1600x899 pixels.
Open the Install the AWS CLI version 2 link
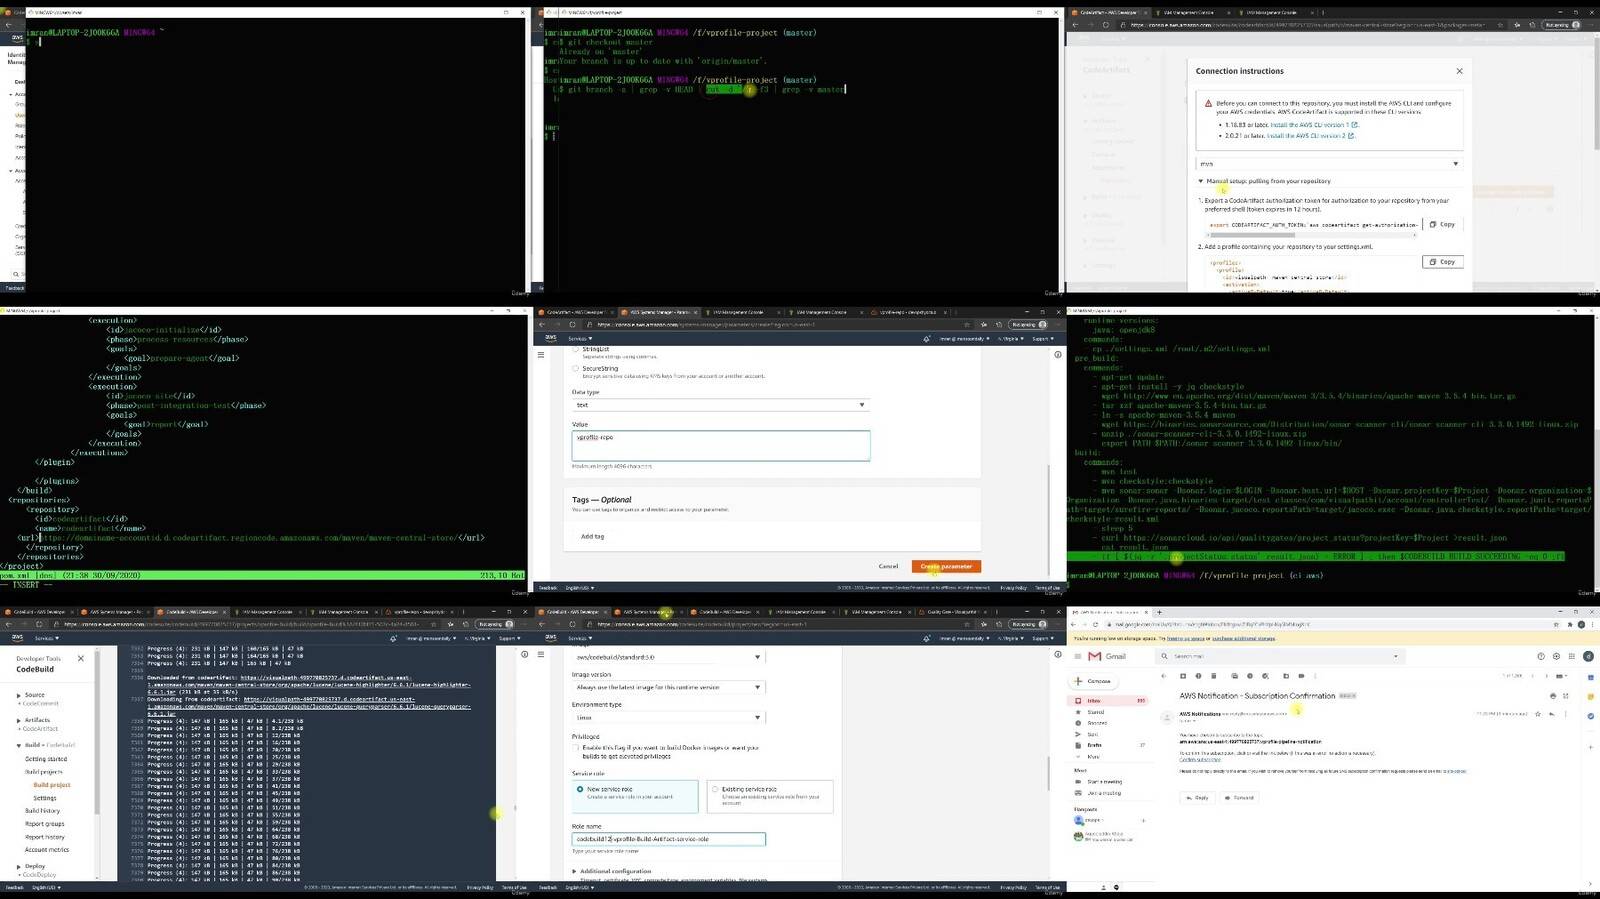[x=1311, y=135]
